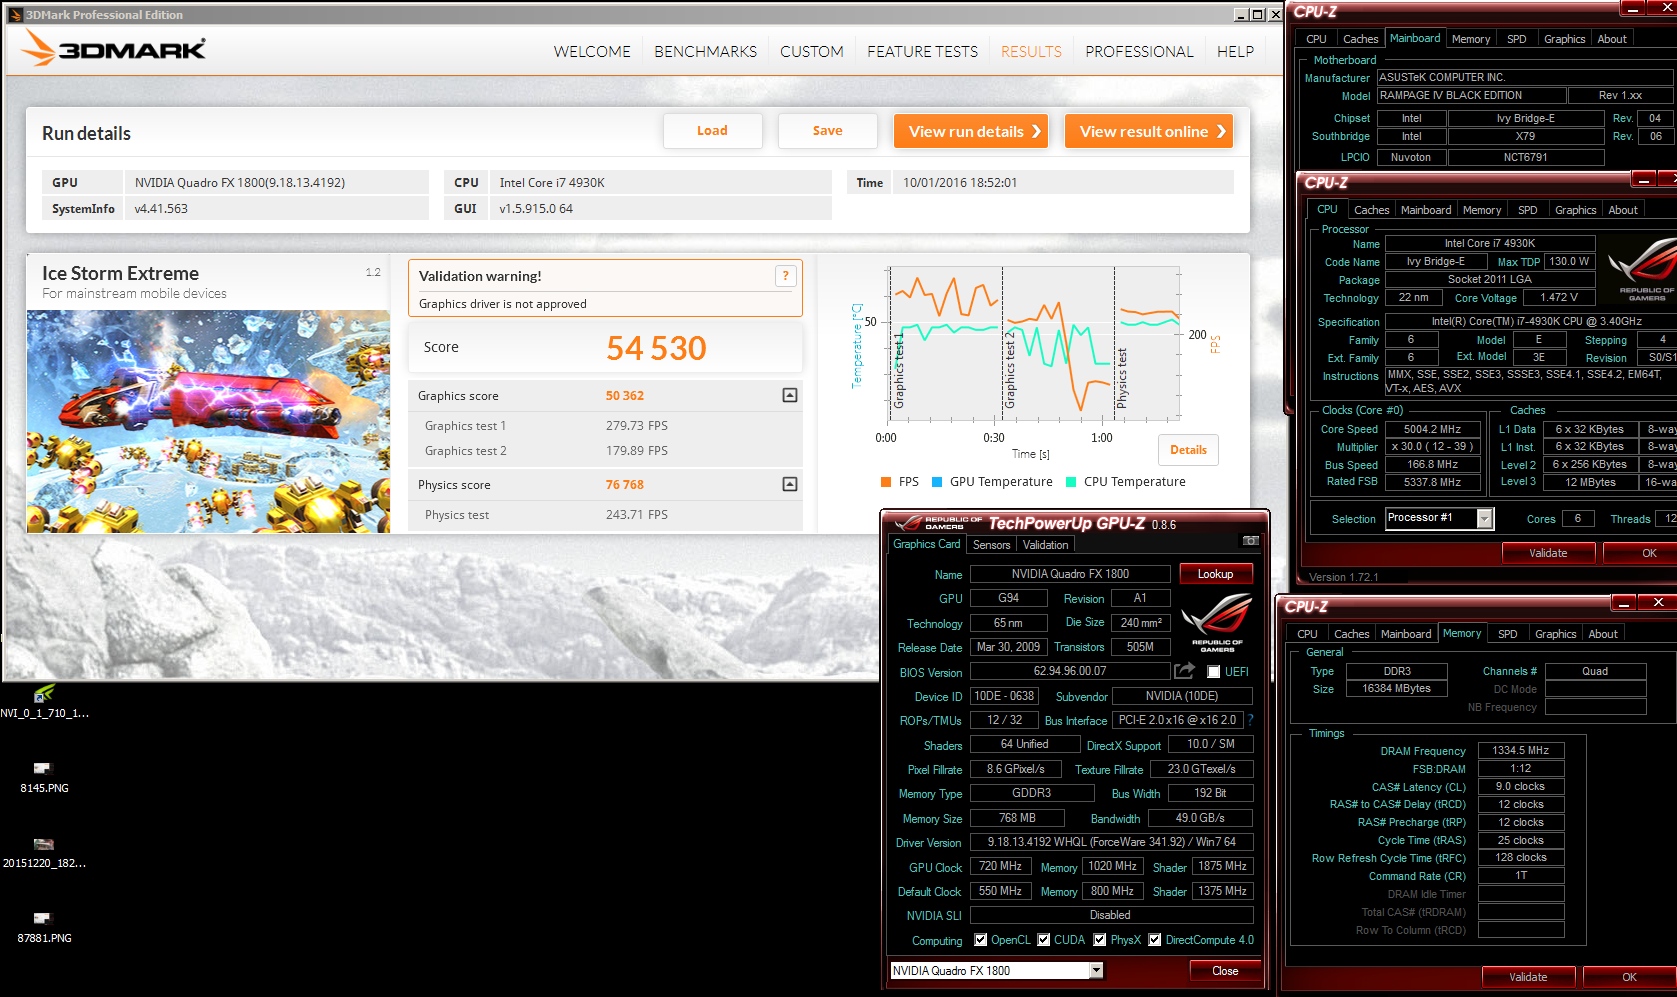Open Caches tab in the CPU-Z CPU window
Image resolution: width=1677 pixels, height=997 pixels.
point(1371,210)
